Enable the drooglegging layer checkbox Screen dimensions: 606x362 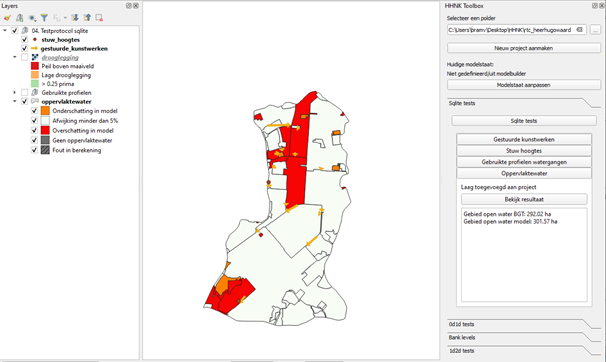pos(24,58)
